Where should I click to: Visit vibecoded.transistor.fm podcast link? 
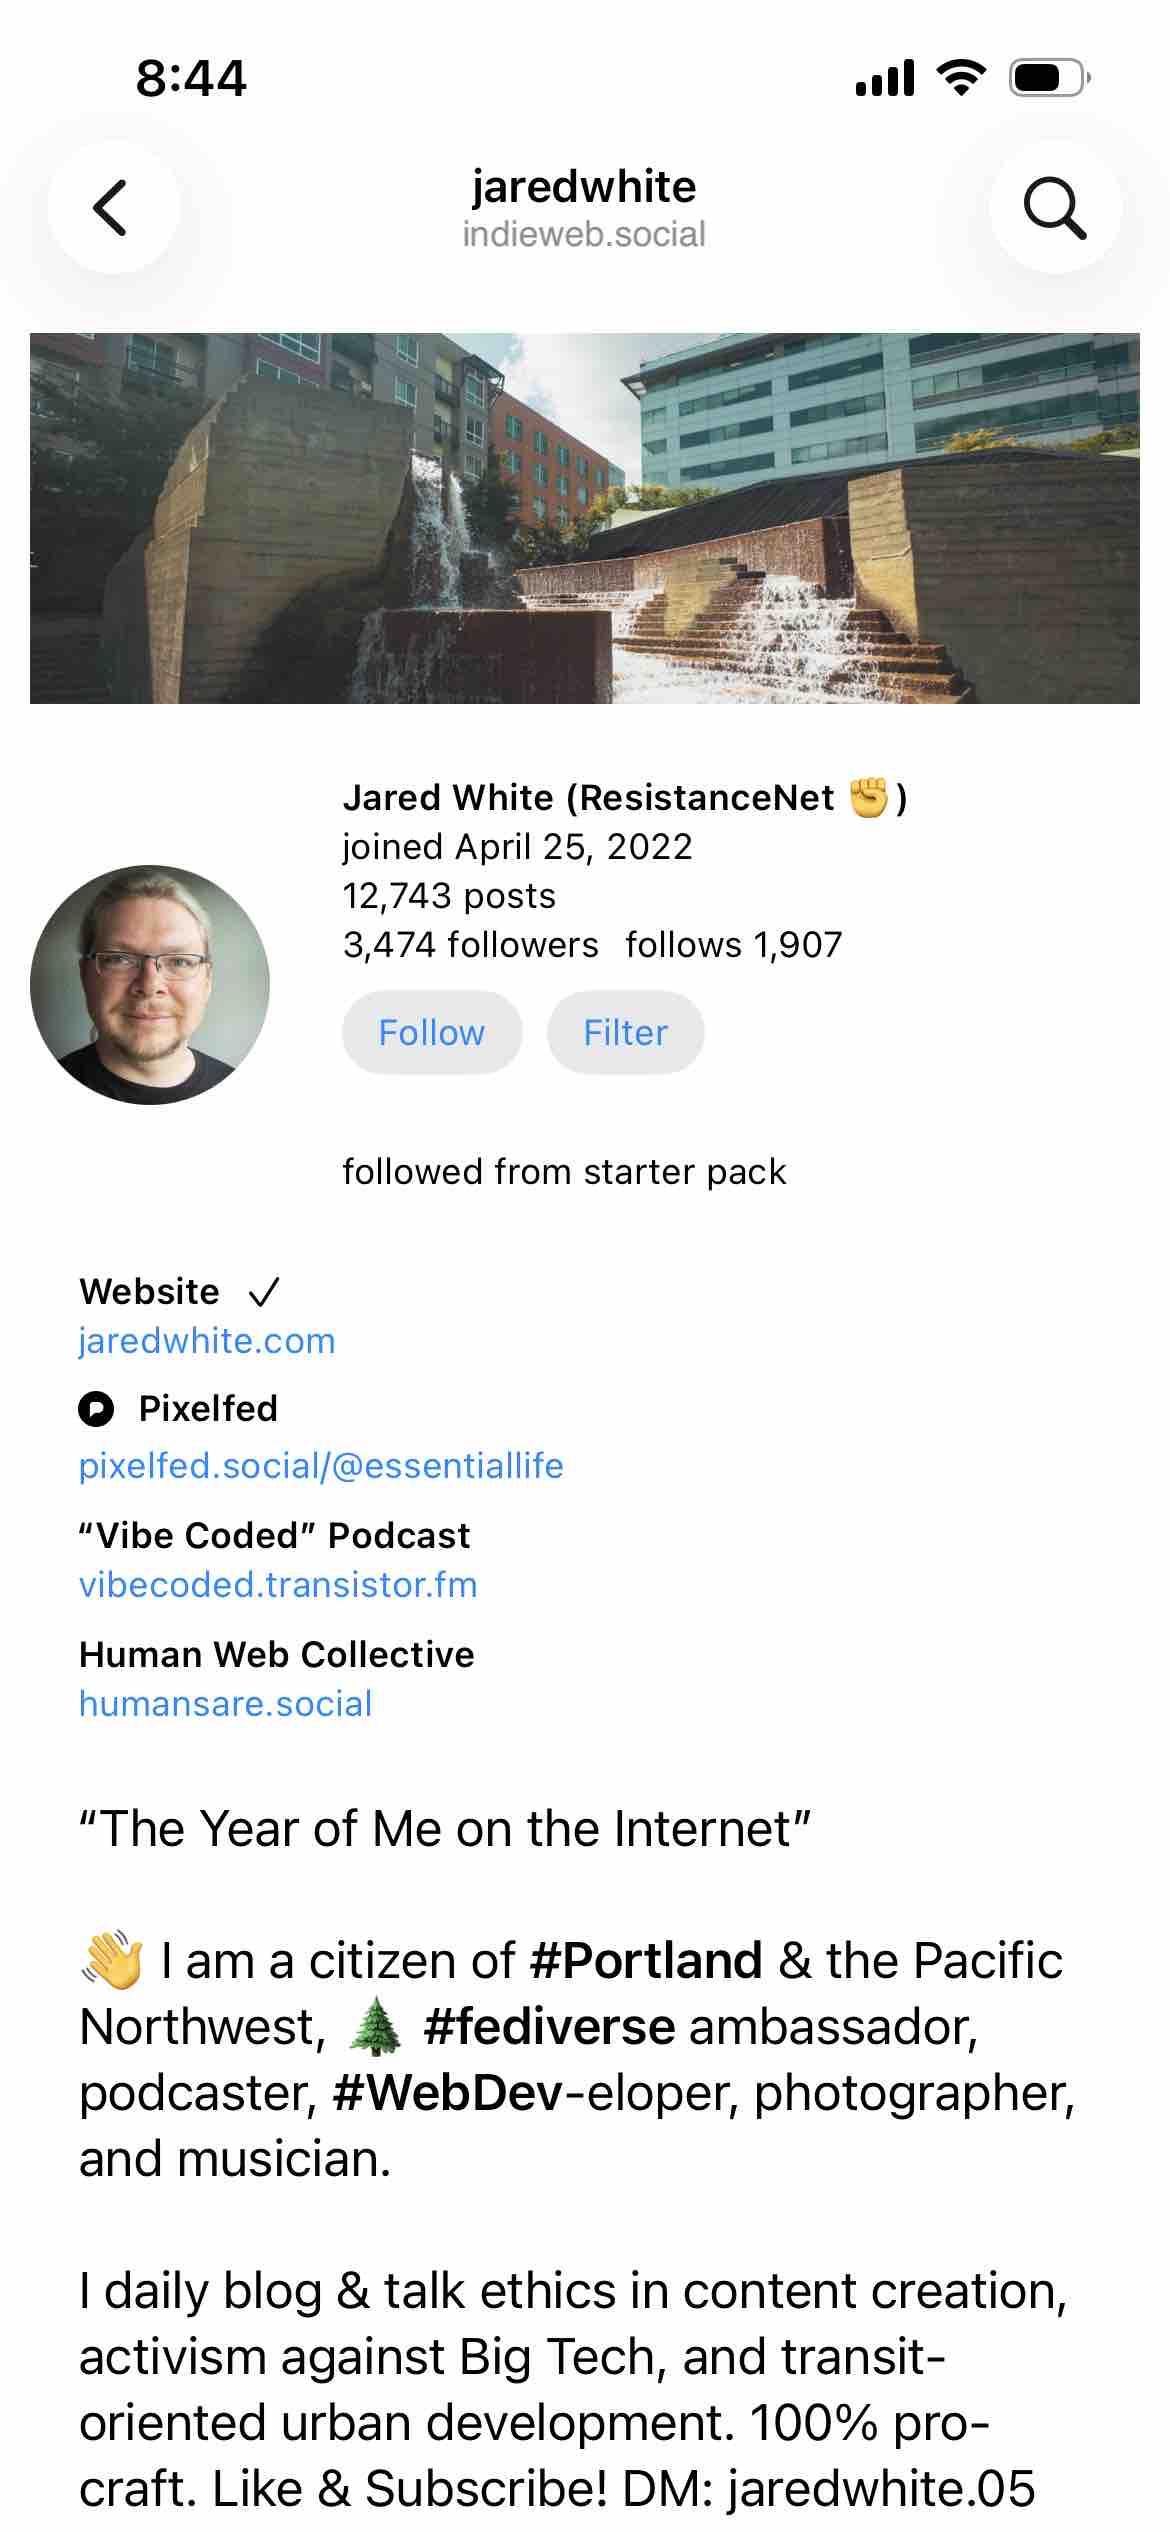click(278, 1585)
